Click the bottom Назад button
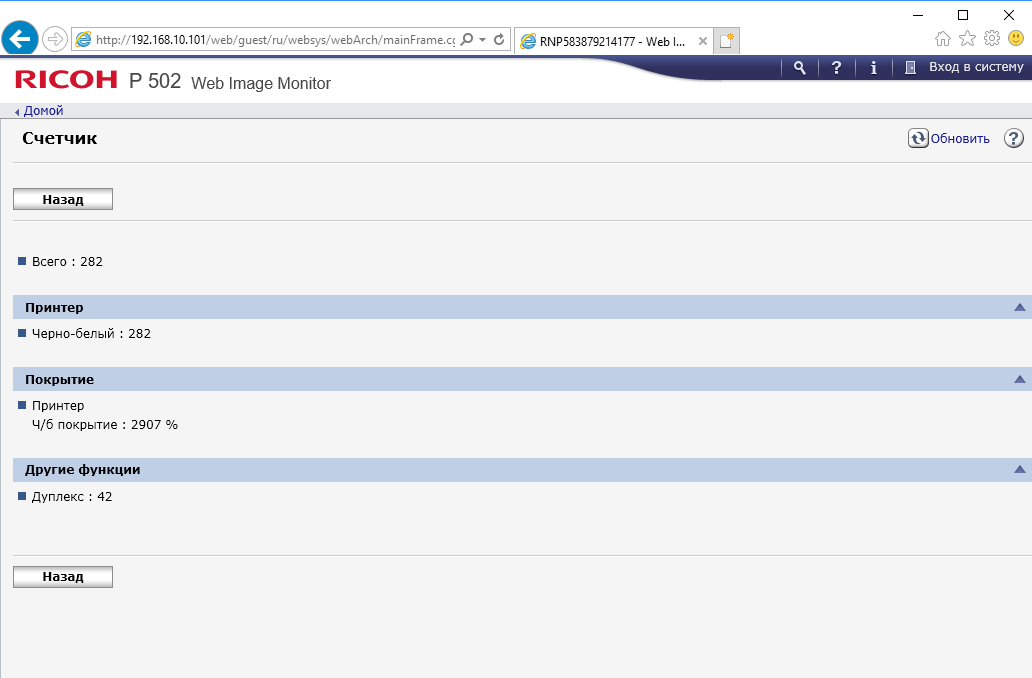 tap(63, 576)
